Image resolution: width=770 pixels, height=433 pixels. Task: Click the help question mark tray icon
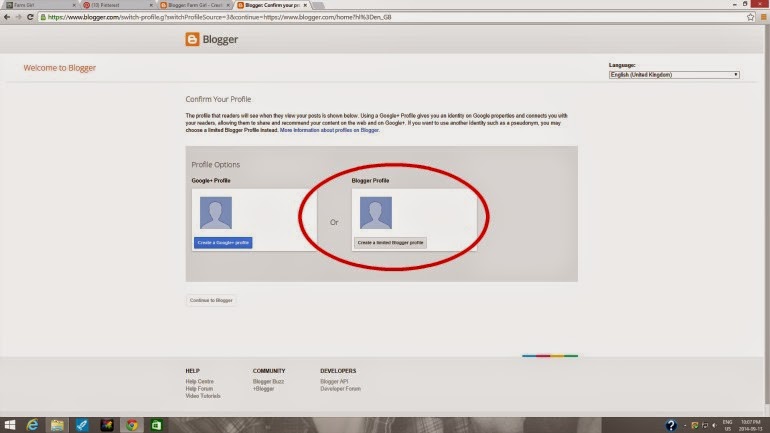(671, 425)
